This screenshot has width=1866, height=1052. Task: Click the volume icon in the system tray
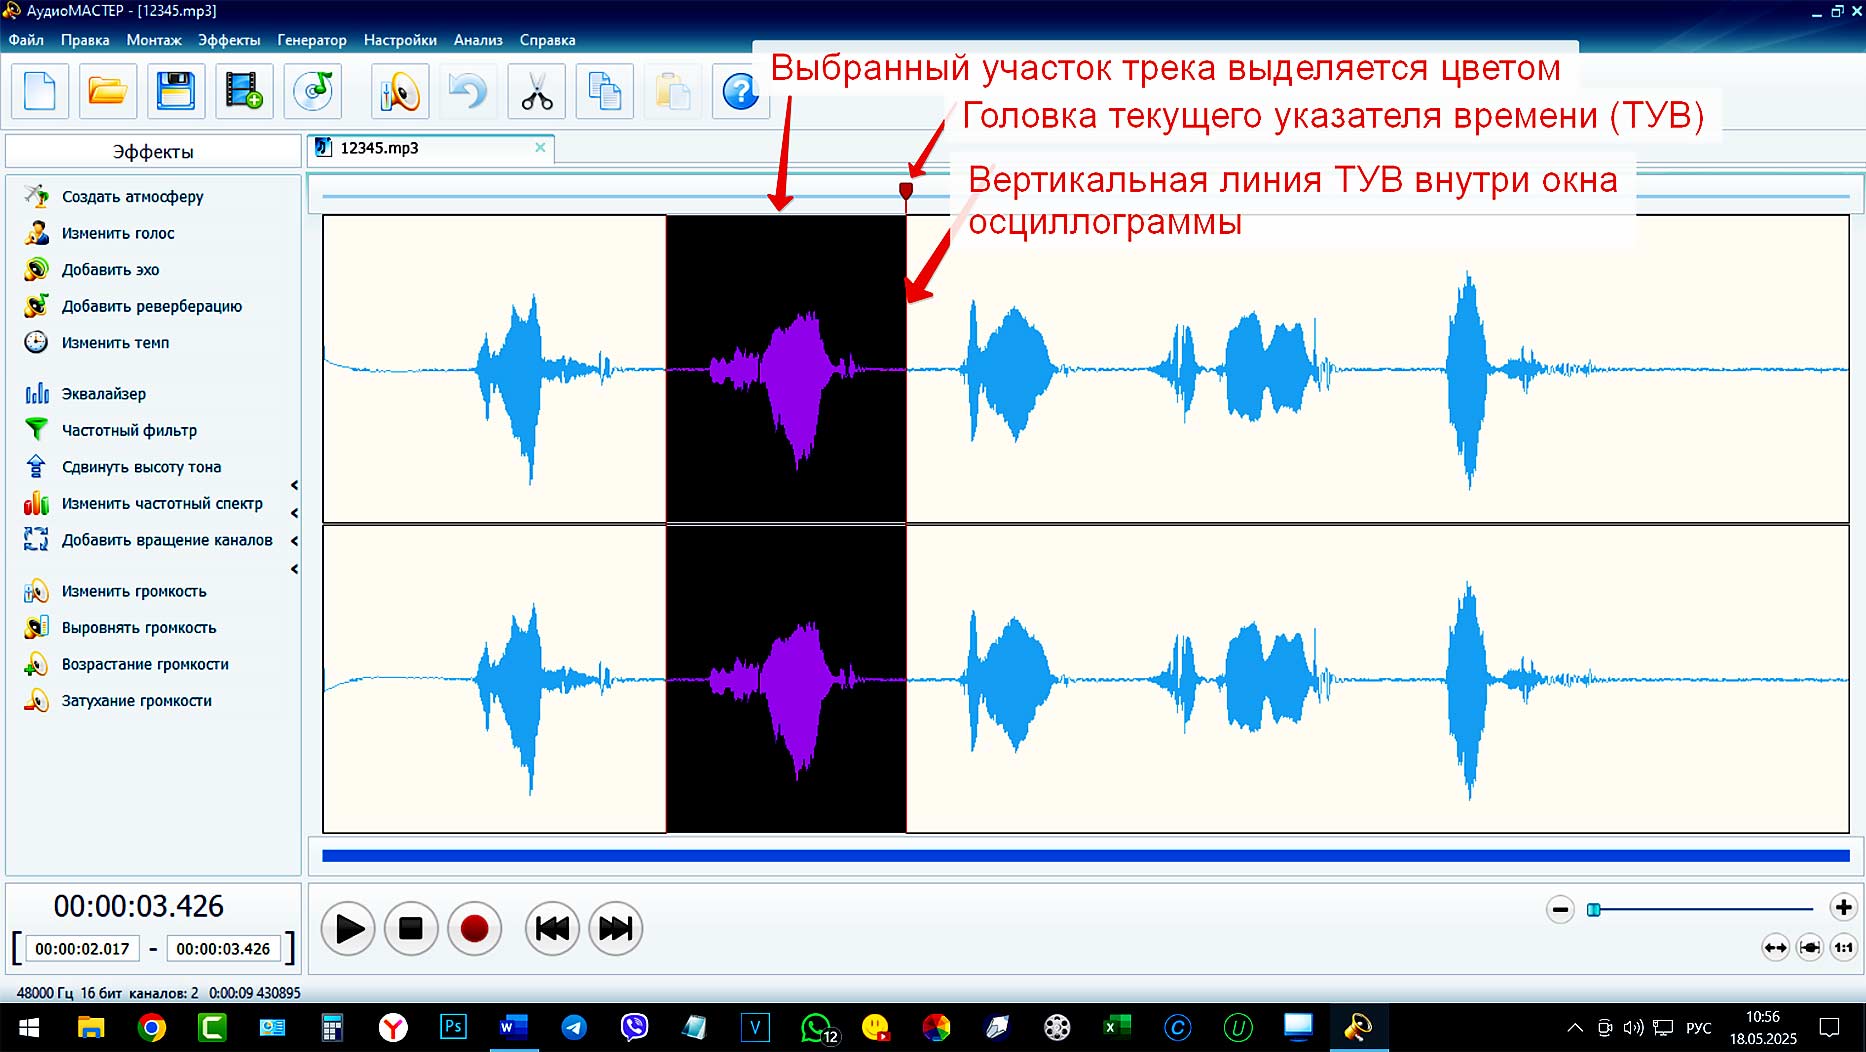[1633, 1027]
